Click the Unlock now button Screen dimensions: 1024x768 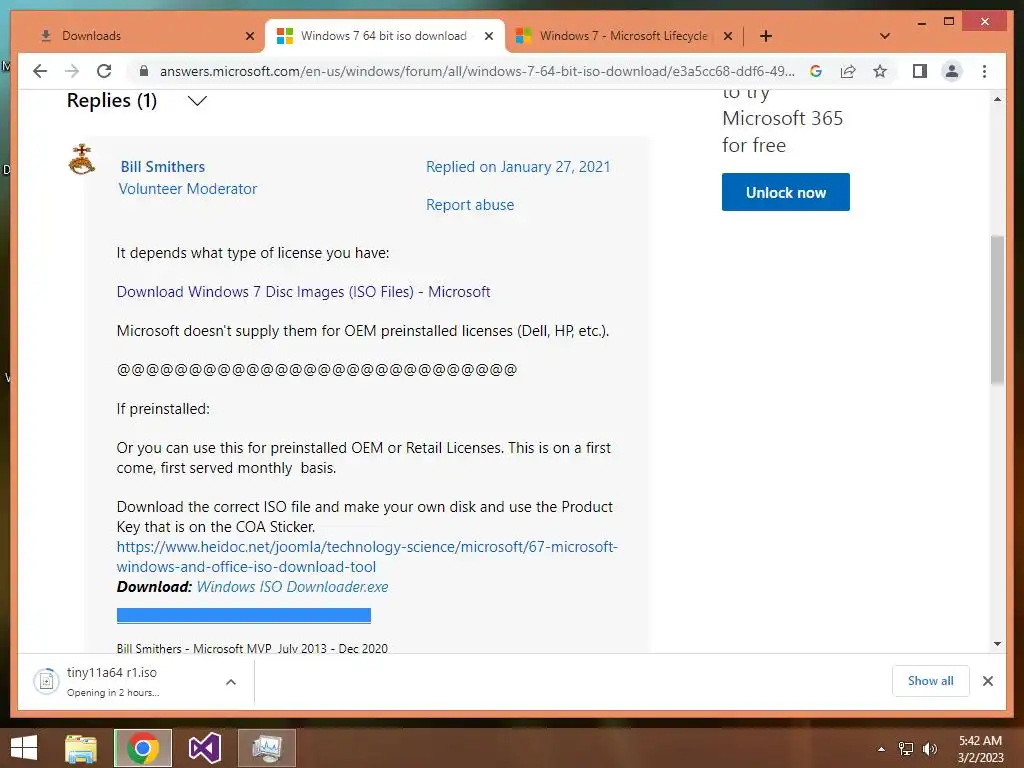pos(786,192)
